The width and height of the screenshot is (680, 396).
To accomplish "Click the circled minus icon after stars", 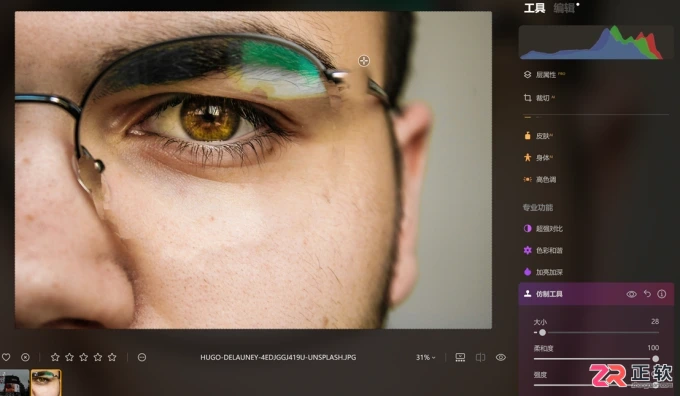I will (142, 357).
